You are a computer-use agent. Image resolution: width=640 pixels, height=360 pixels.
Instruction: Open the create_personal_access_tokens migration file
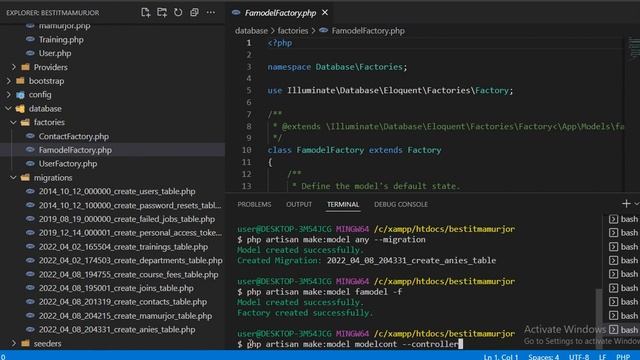coord(130,233)
